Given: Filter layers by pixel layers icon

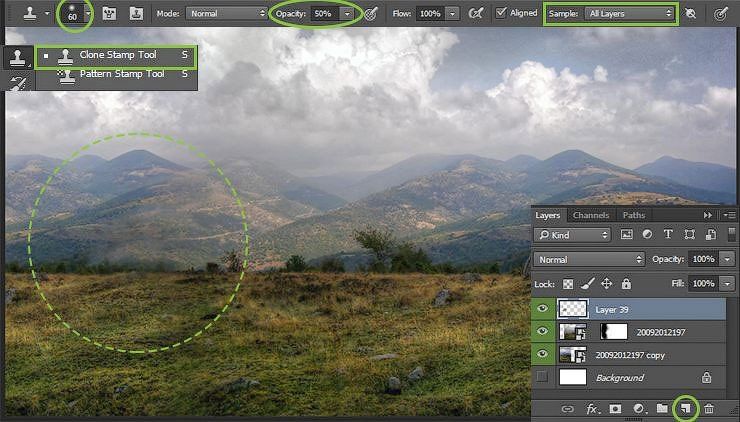Looking at the screenshot, I should coord(626,235).
